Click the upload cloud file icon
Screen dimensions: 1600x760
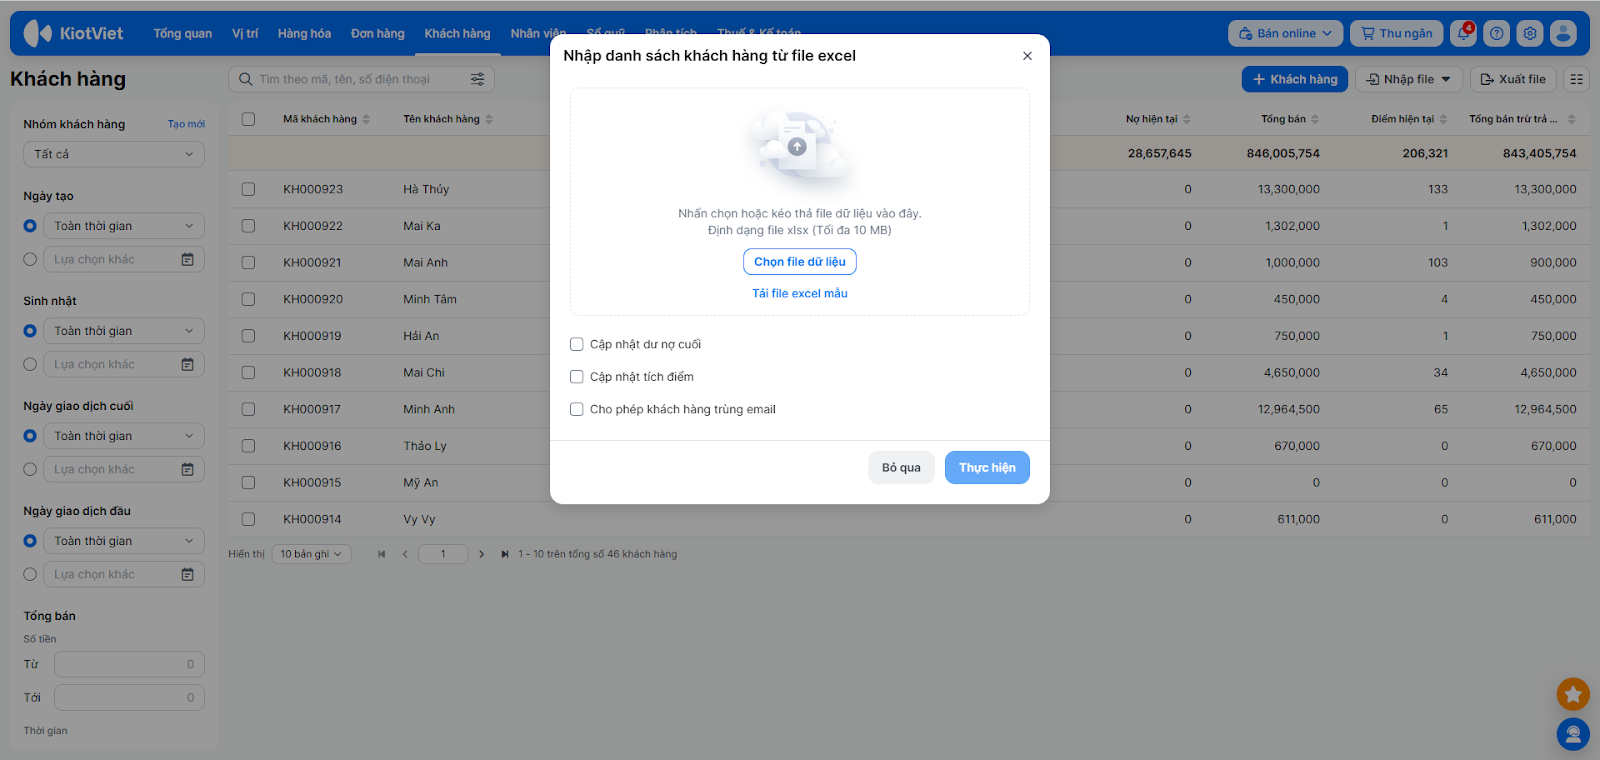pyautogui.click(x=799, y=148)
